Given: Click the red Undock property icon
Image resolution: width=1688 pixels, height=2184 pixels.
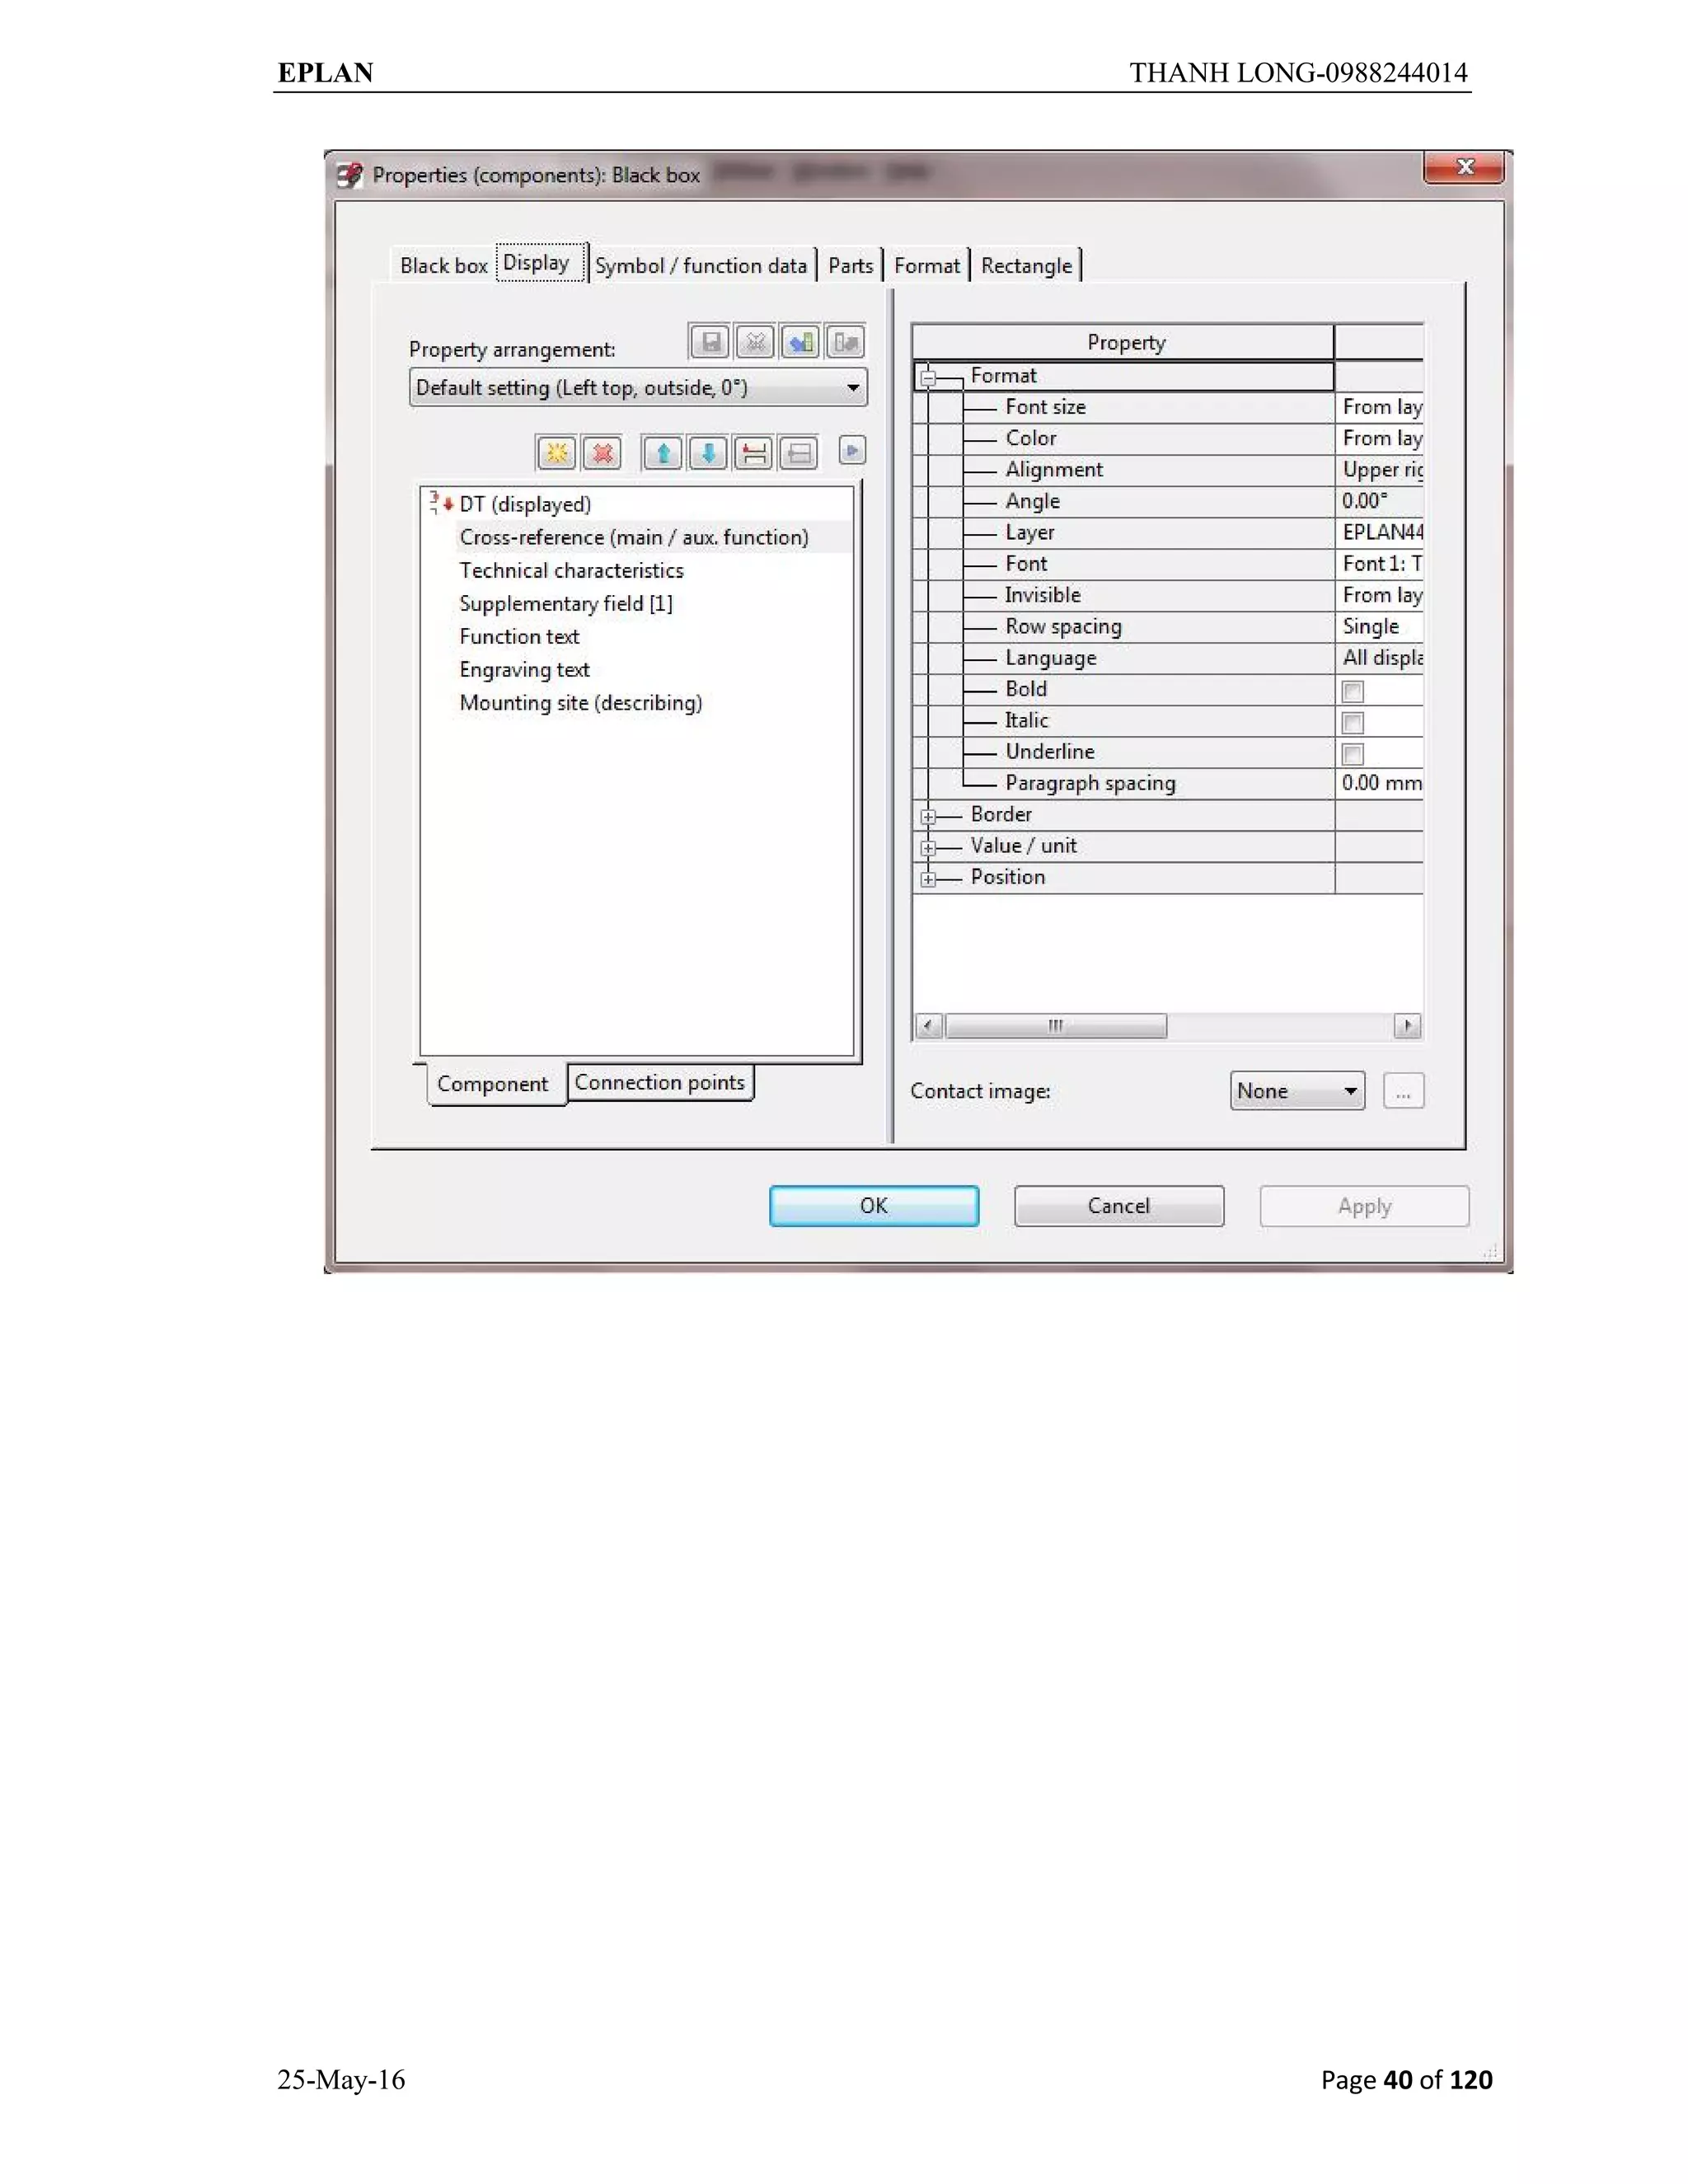Looking at the screenshot, I should (754, 453).
